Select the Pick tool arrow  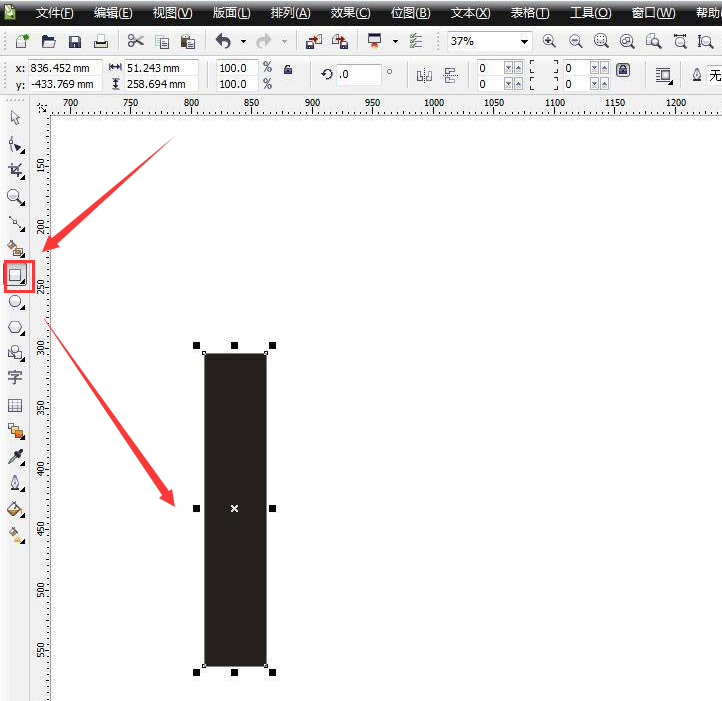click(x=16, y=118)
